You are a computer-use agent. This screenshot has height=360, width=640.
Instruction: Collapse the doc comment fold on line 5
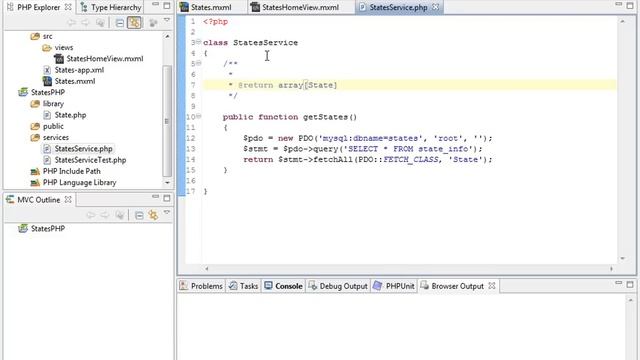(199, 63)
